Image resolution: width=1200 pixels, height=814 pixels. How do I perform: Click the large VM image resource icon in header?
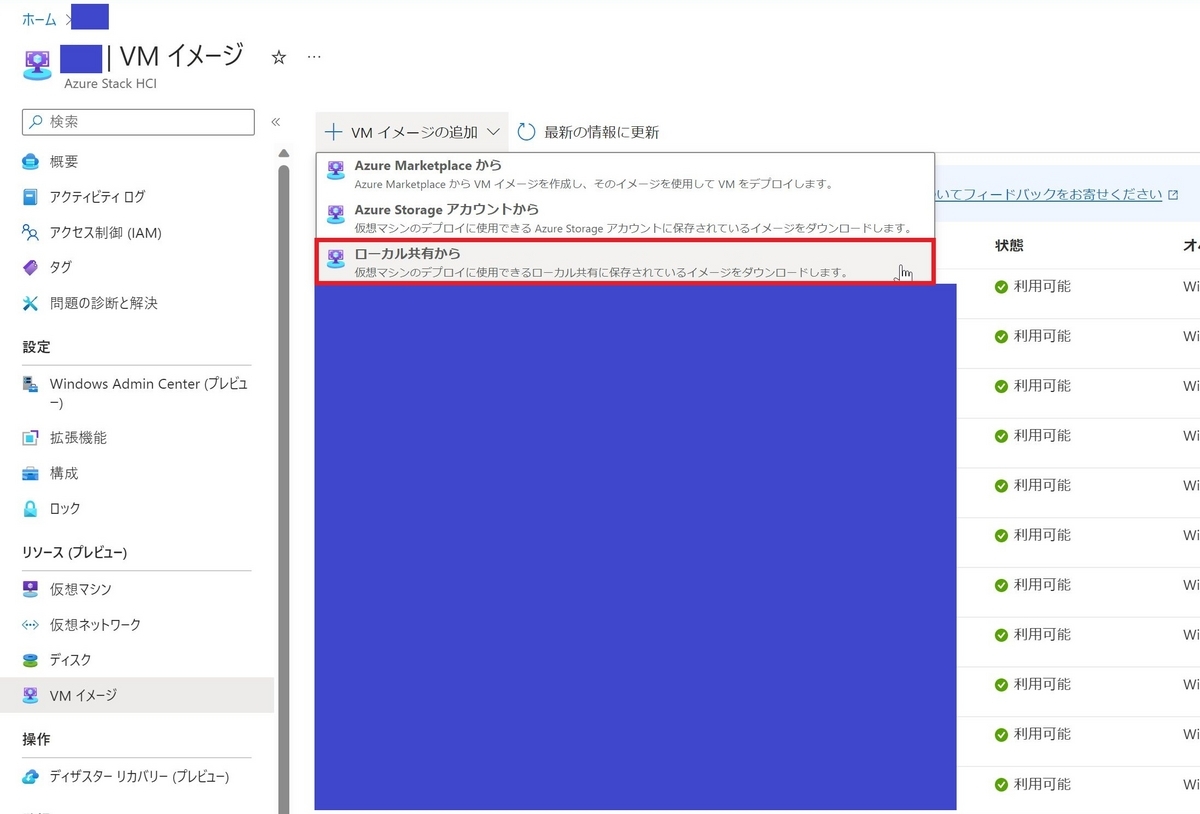37,65
